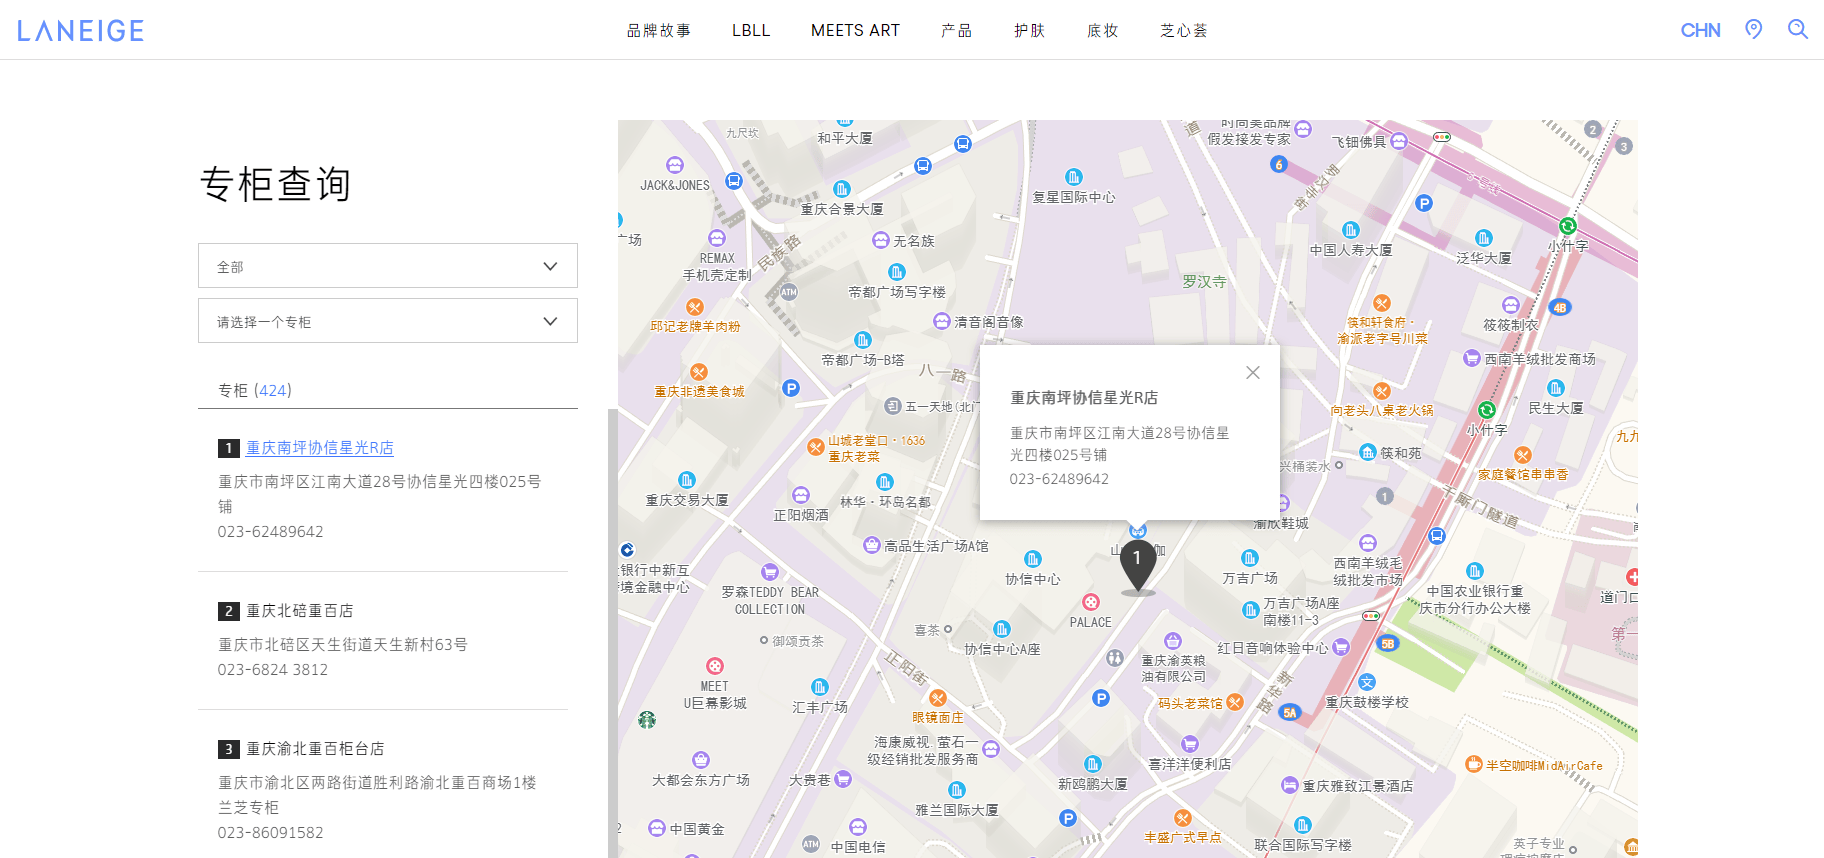Click the 大都会东方广场 shop icon
This screenshot has width=1824, height=858.
click(x=701, y=760)
